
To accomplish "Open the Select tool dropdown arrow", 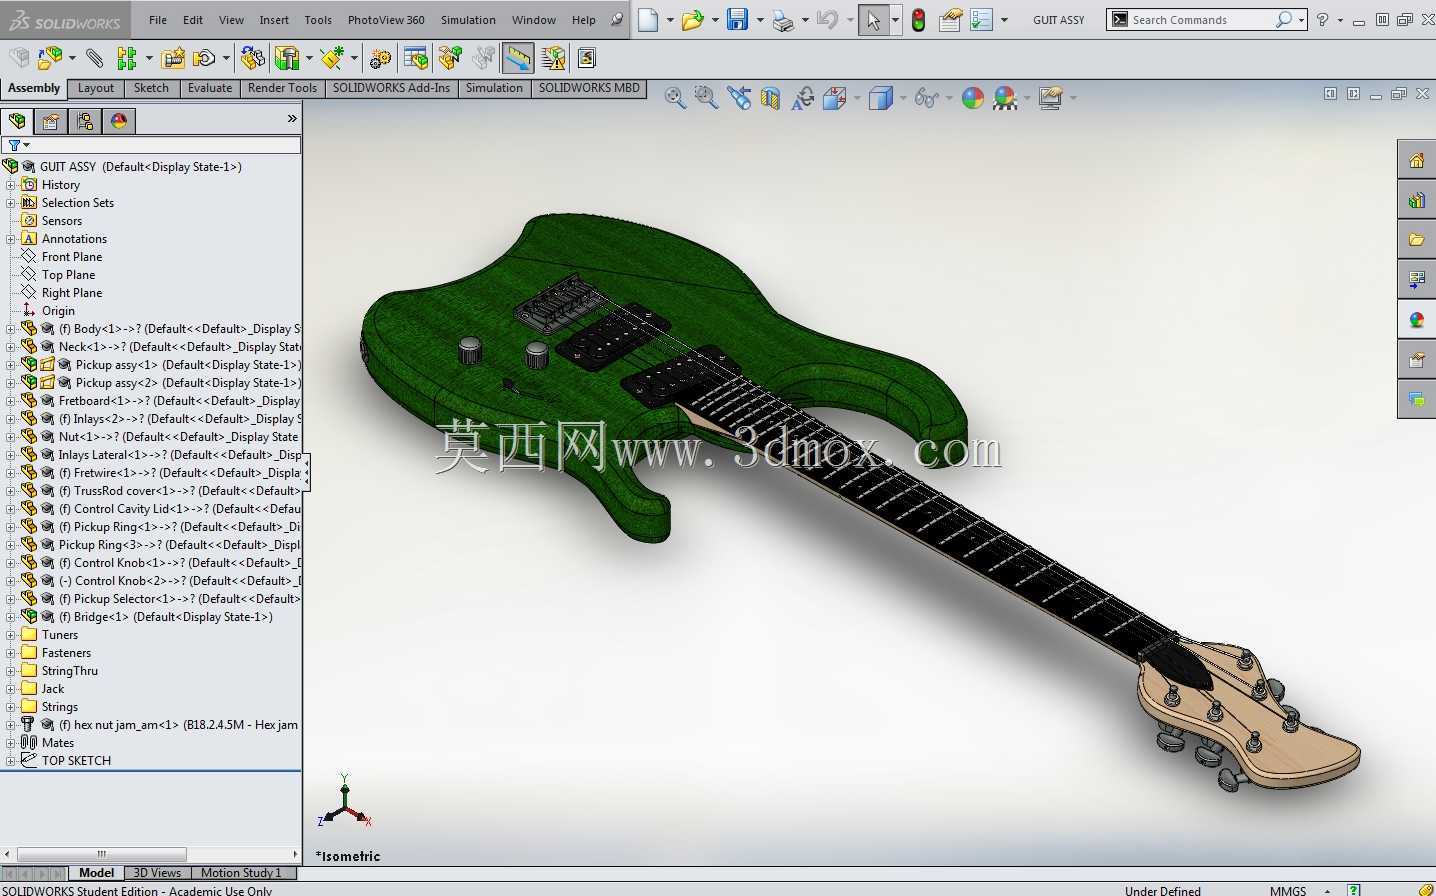I will pos(895,20).
